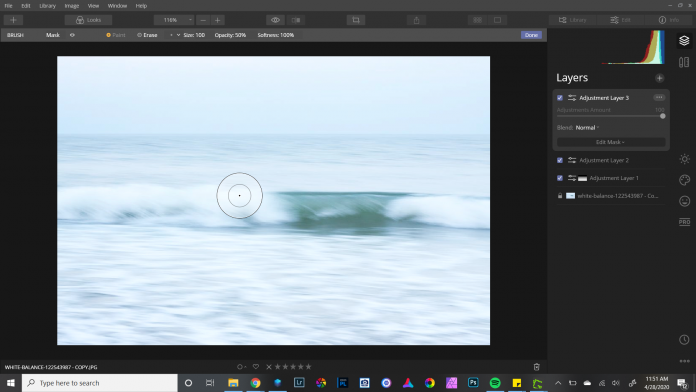The image size is (696, 392).
Task: Click the Windows search box
Action: (100, 383)
